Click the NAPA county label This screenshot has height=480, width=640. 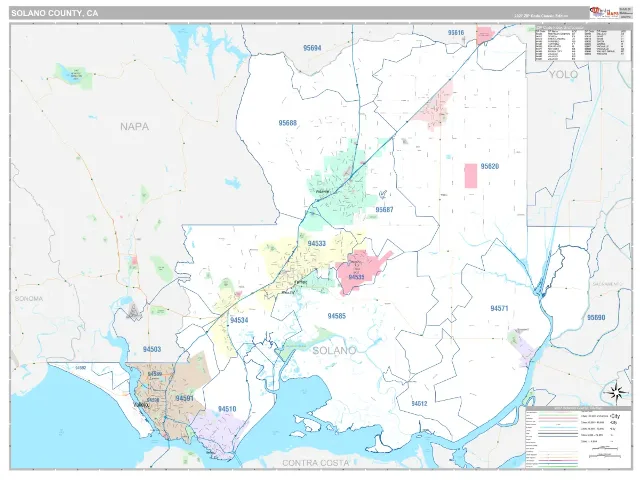(134, 127)
